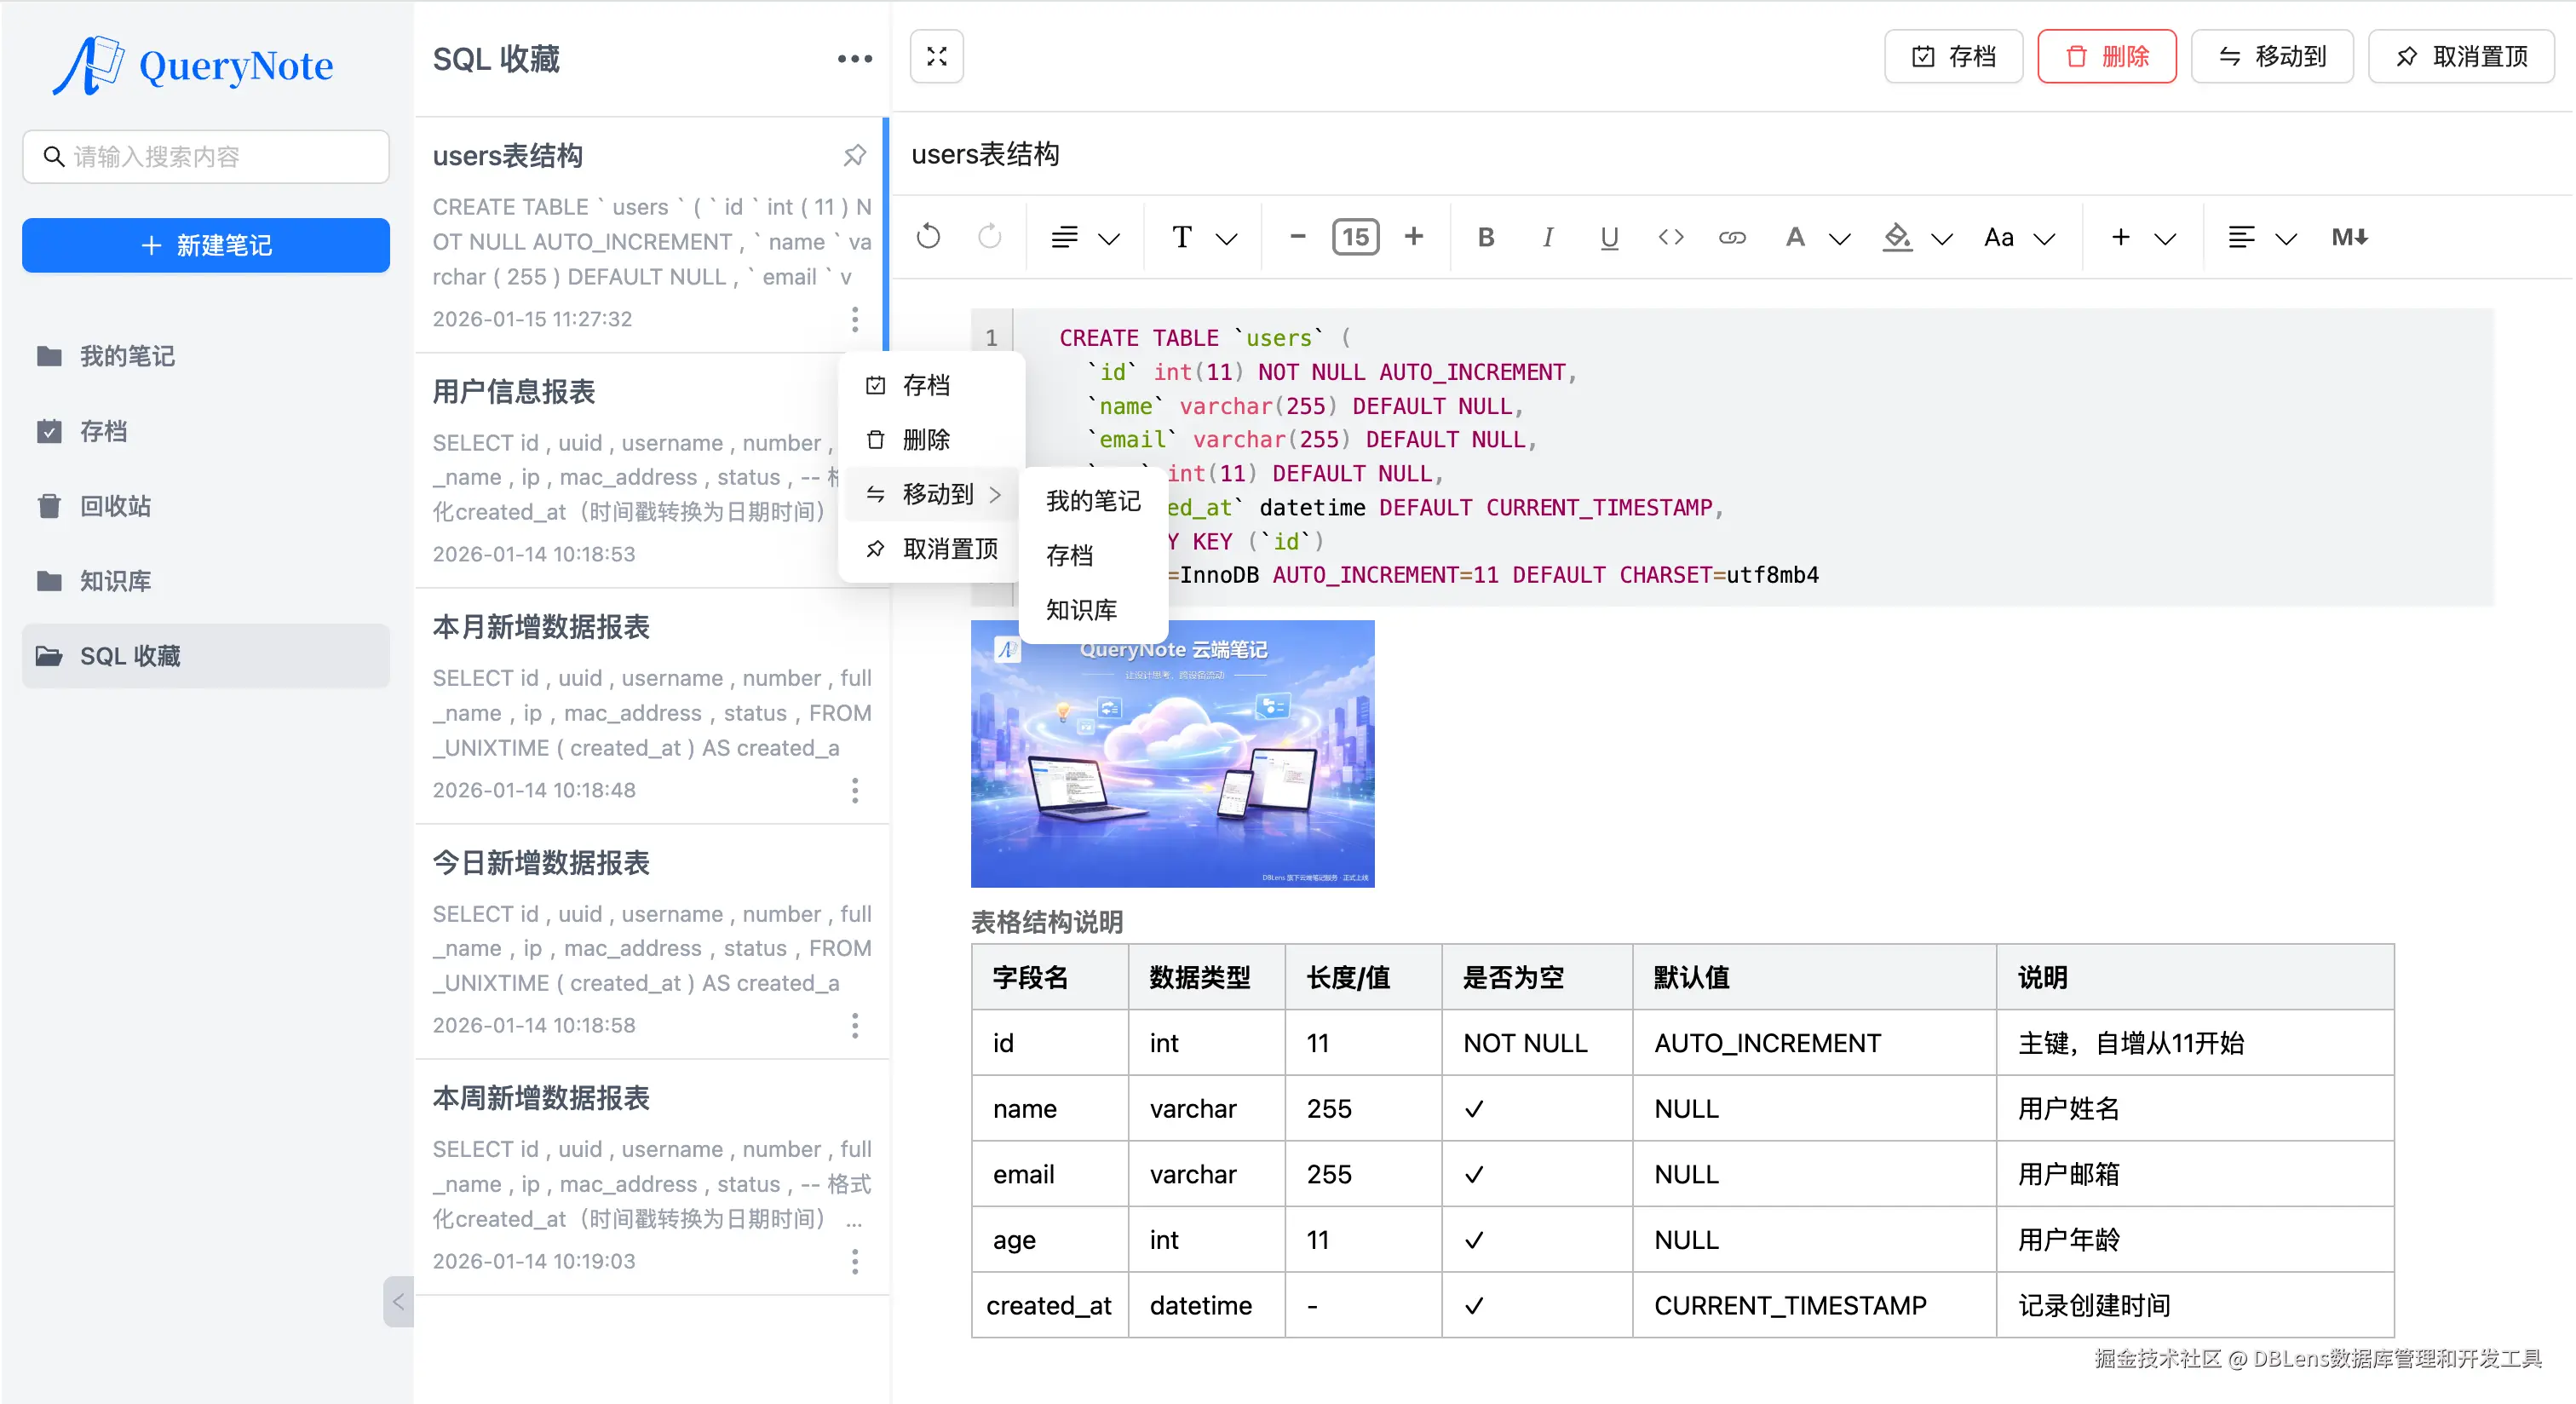
Task: Expand the font color A dropdown
Action: click(1838, 238)
